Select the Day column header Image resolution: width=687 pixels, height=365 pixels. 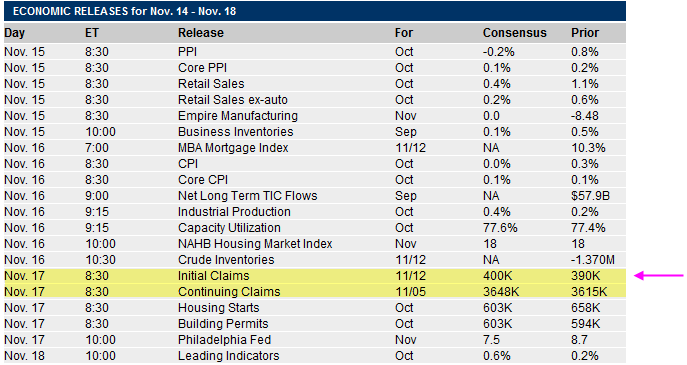tap(14, 33)
